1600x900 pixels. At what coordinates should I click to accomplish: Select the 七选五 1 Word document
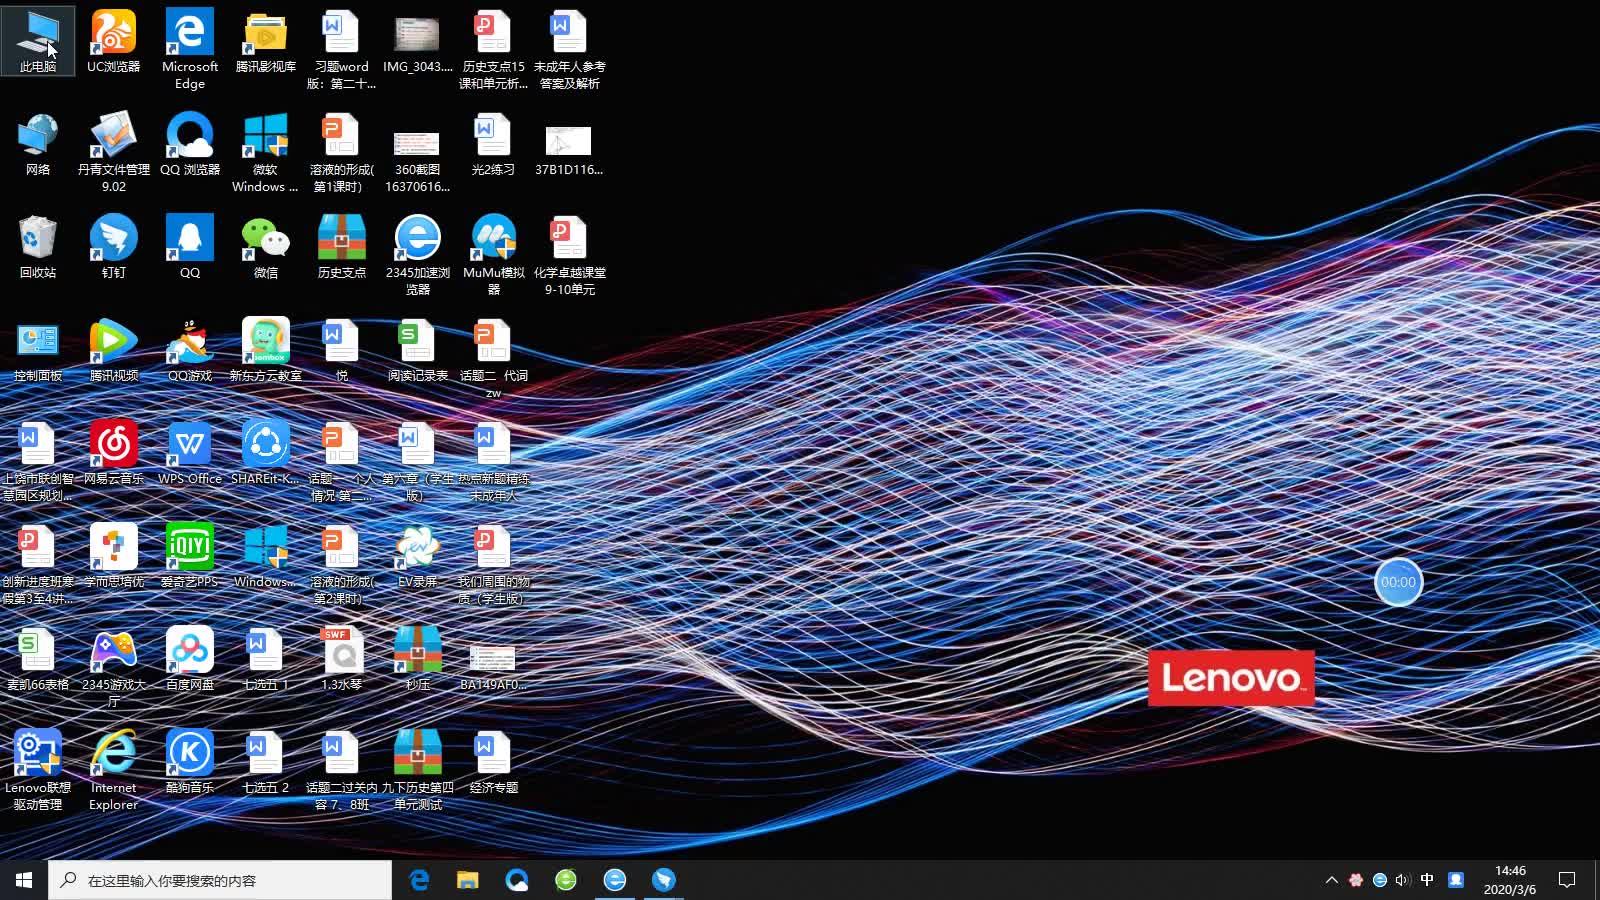coord(266,659)
